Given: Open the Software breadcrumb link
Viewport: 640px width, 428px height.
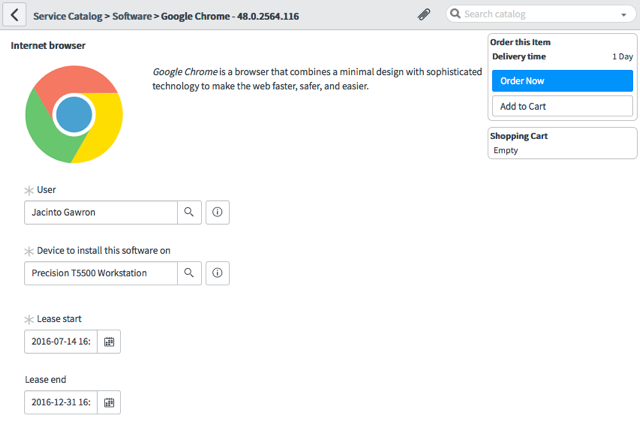Looking at the screenshot, I should pos(132,16).
